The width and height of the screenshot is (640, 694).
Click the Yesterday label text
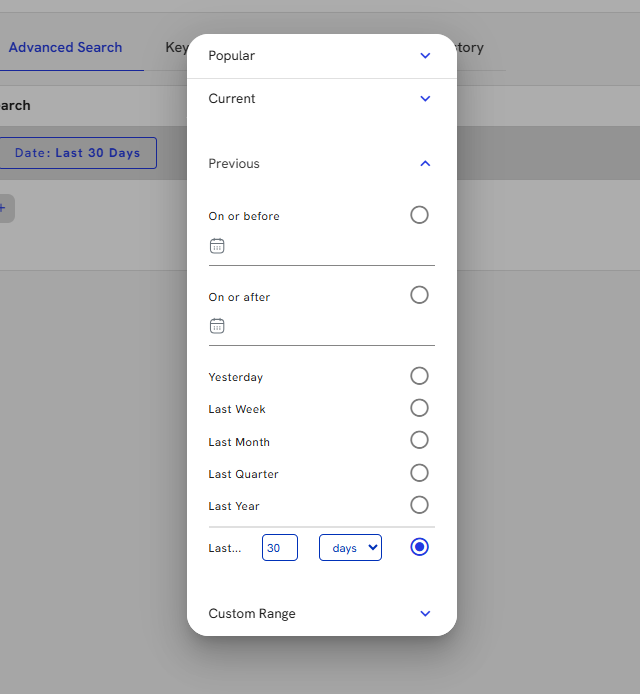236,377
